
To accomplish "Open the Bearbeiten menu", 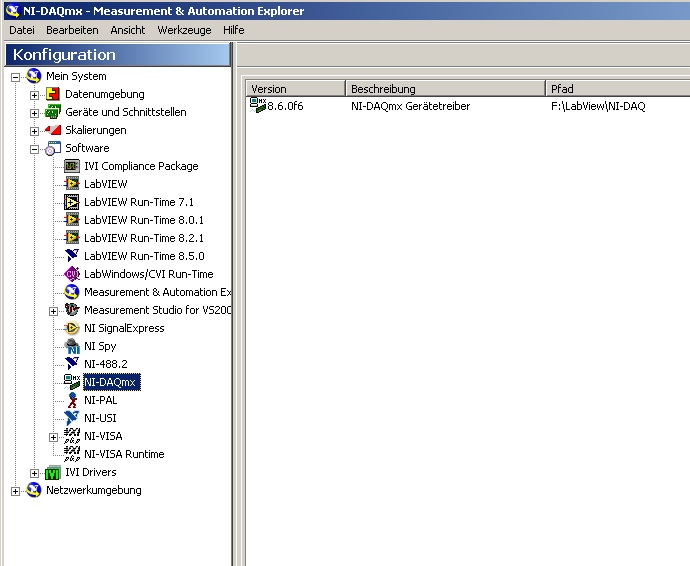I will [x=72, y=30].
